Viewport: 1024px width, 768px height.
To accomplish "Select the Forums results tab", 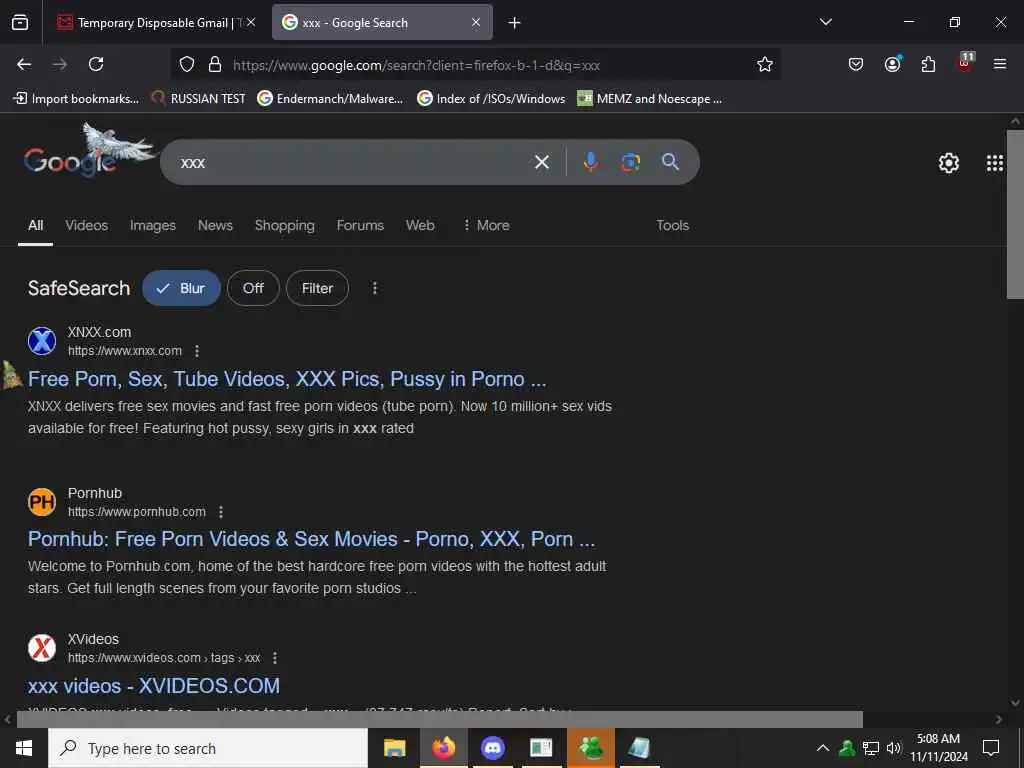I will (360, 225).
